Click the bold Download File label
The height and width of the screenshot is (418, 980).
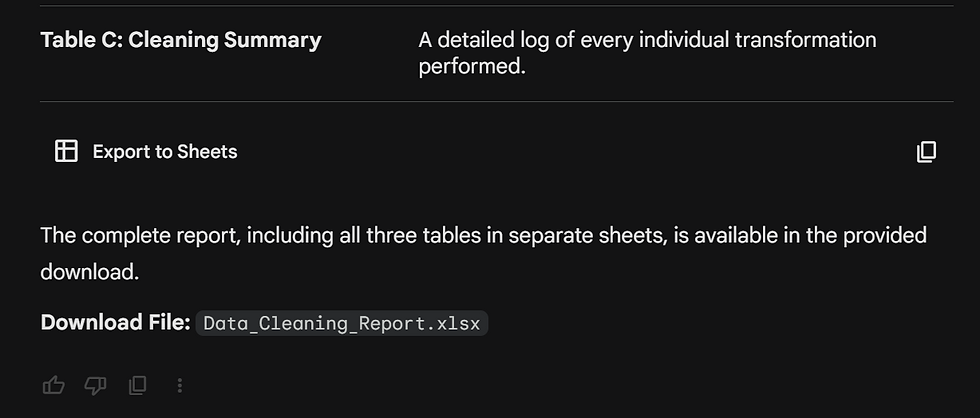[x=115, y=323]
